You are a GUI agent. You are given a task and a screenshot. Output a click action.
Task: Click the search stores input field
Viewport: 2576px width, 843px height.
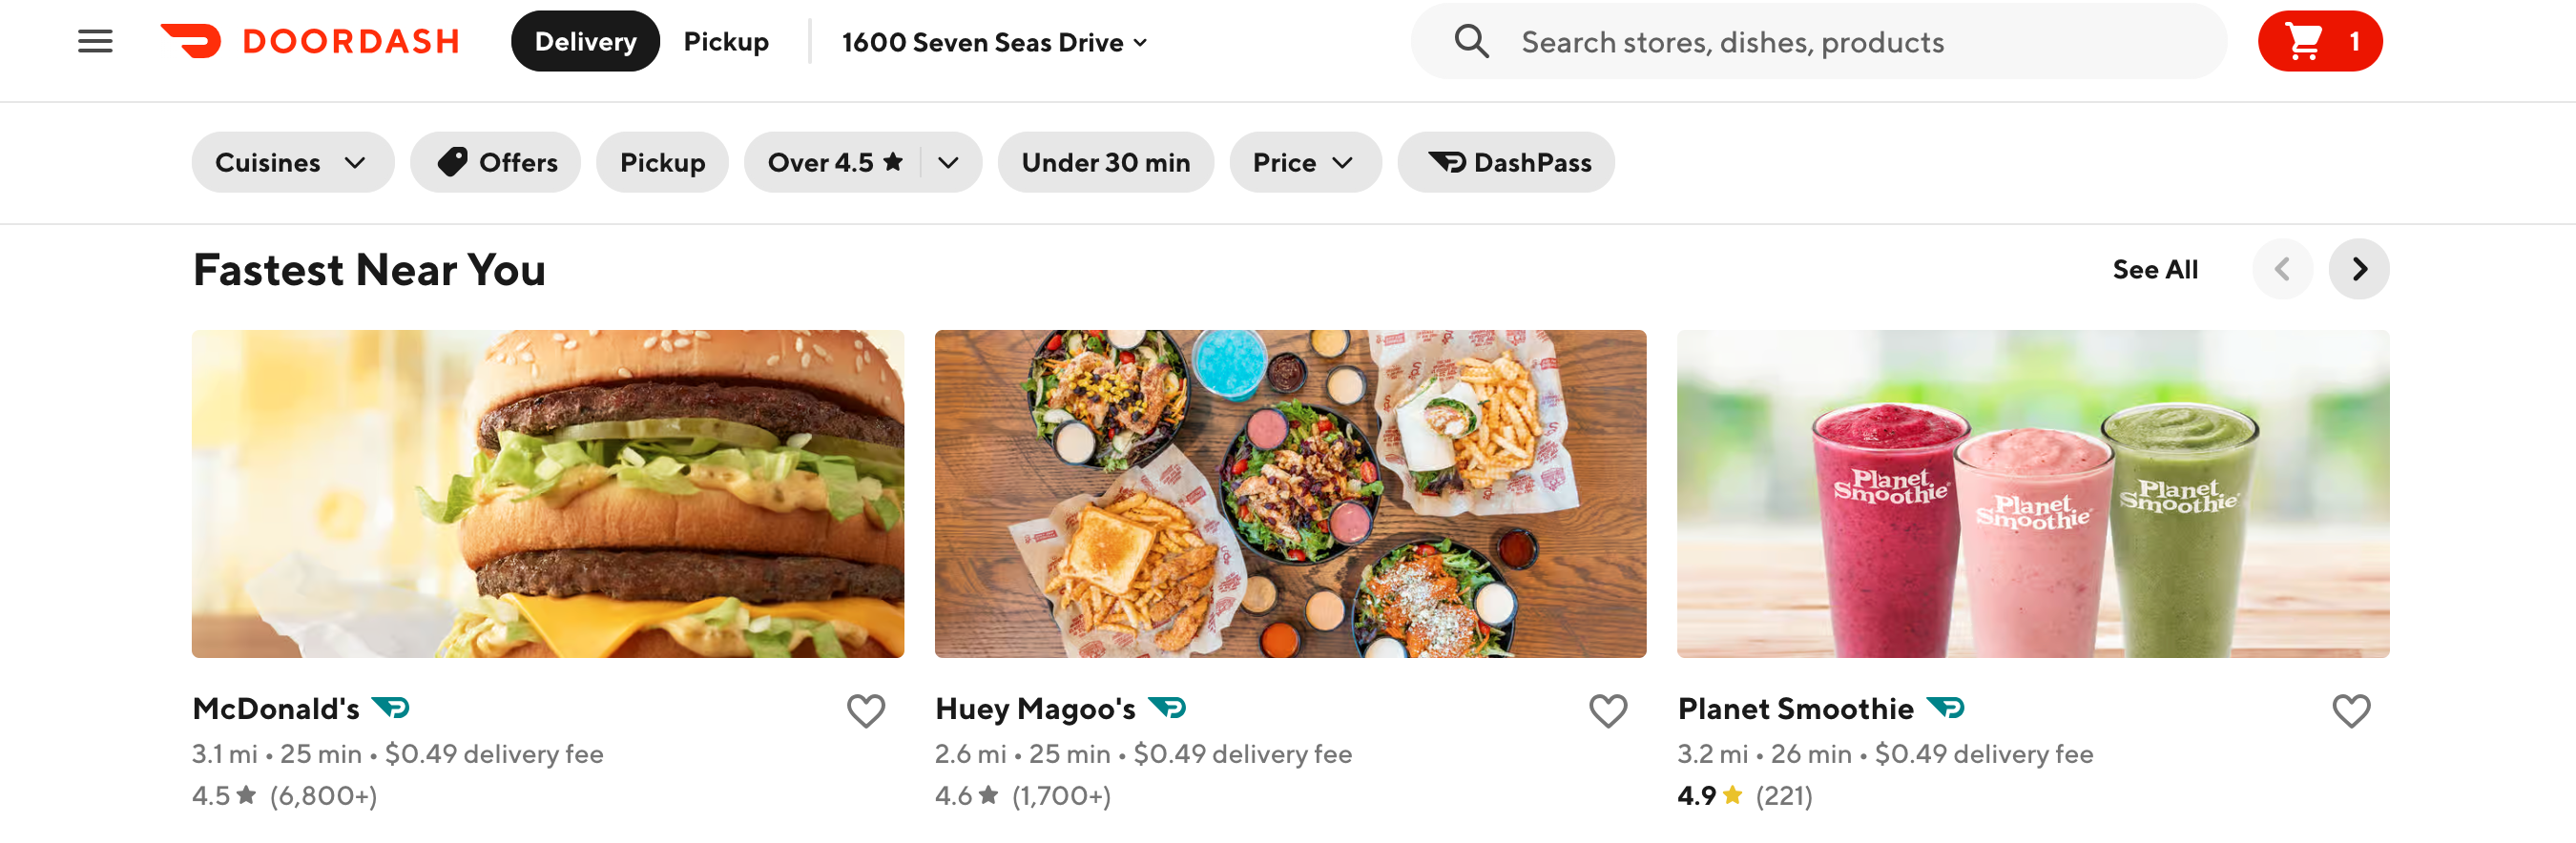tap(1850, 42)
